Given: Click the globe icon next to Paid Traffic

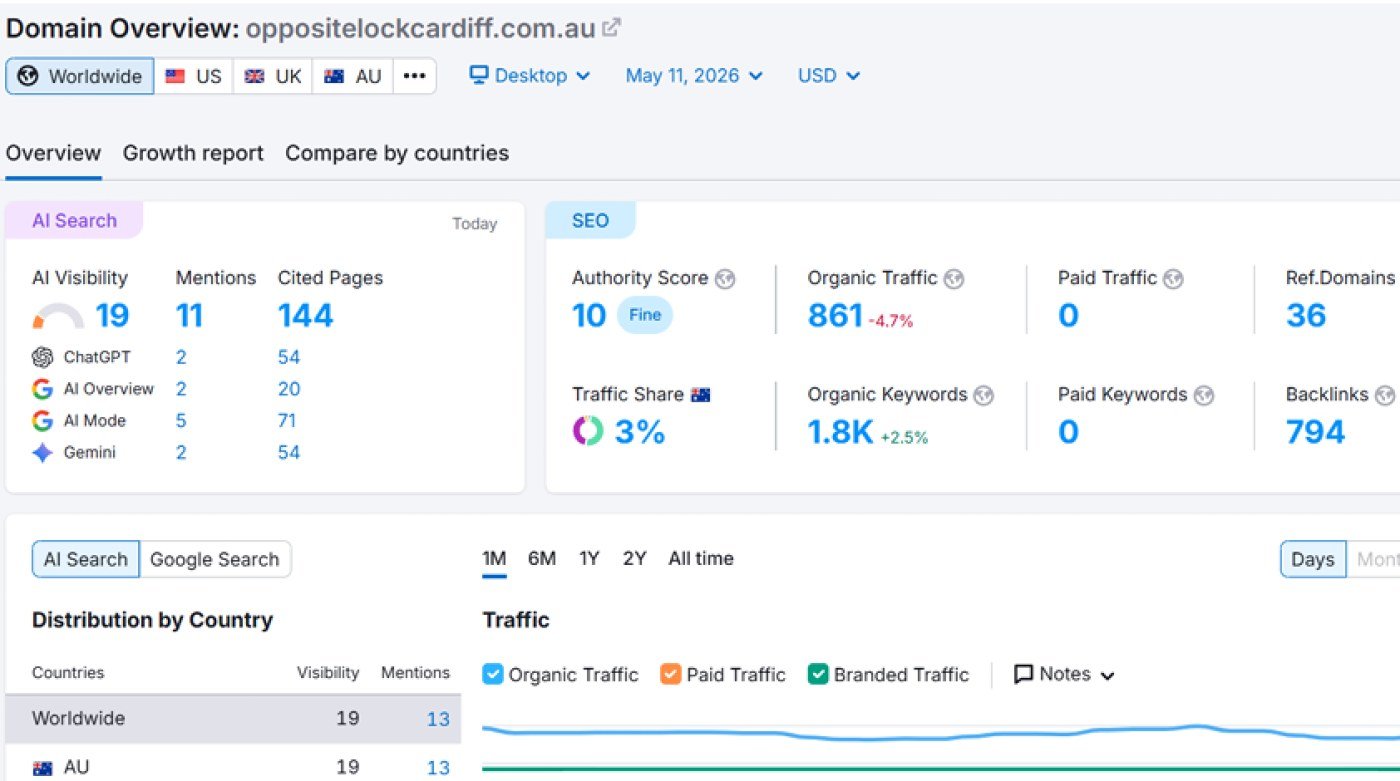Looking at the screenshot, I should click(x=1173, y=279).
